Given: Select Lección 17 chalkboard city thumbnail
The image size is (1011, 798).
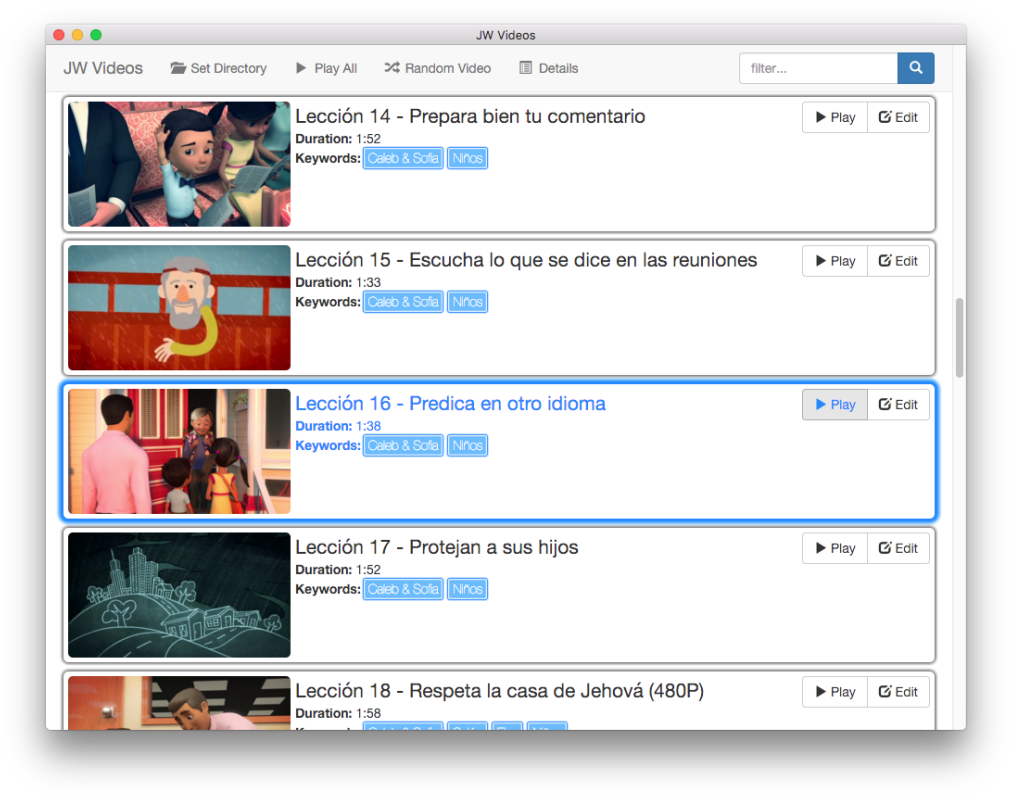Looking at the screenshot, I should click(179, 595).
